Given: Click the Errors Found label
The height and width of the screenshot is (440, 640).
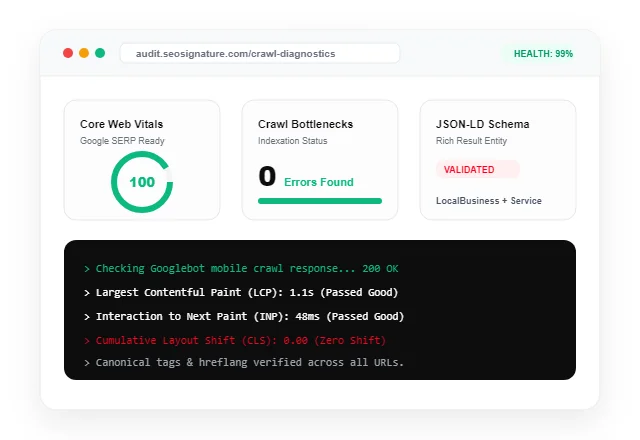Looking at the screenshot, I should [319, 182].
